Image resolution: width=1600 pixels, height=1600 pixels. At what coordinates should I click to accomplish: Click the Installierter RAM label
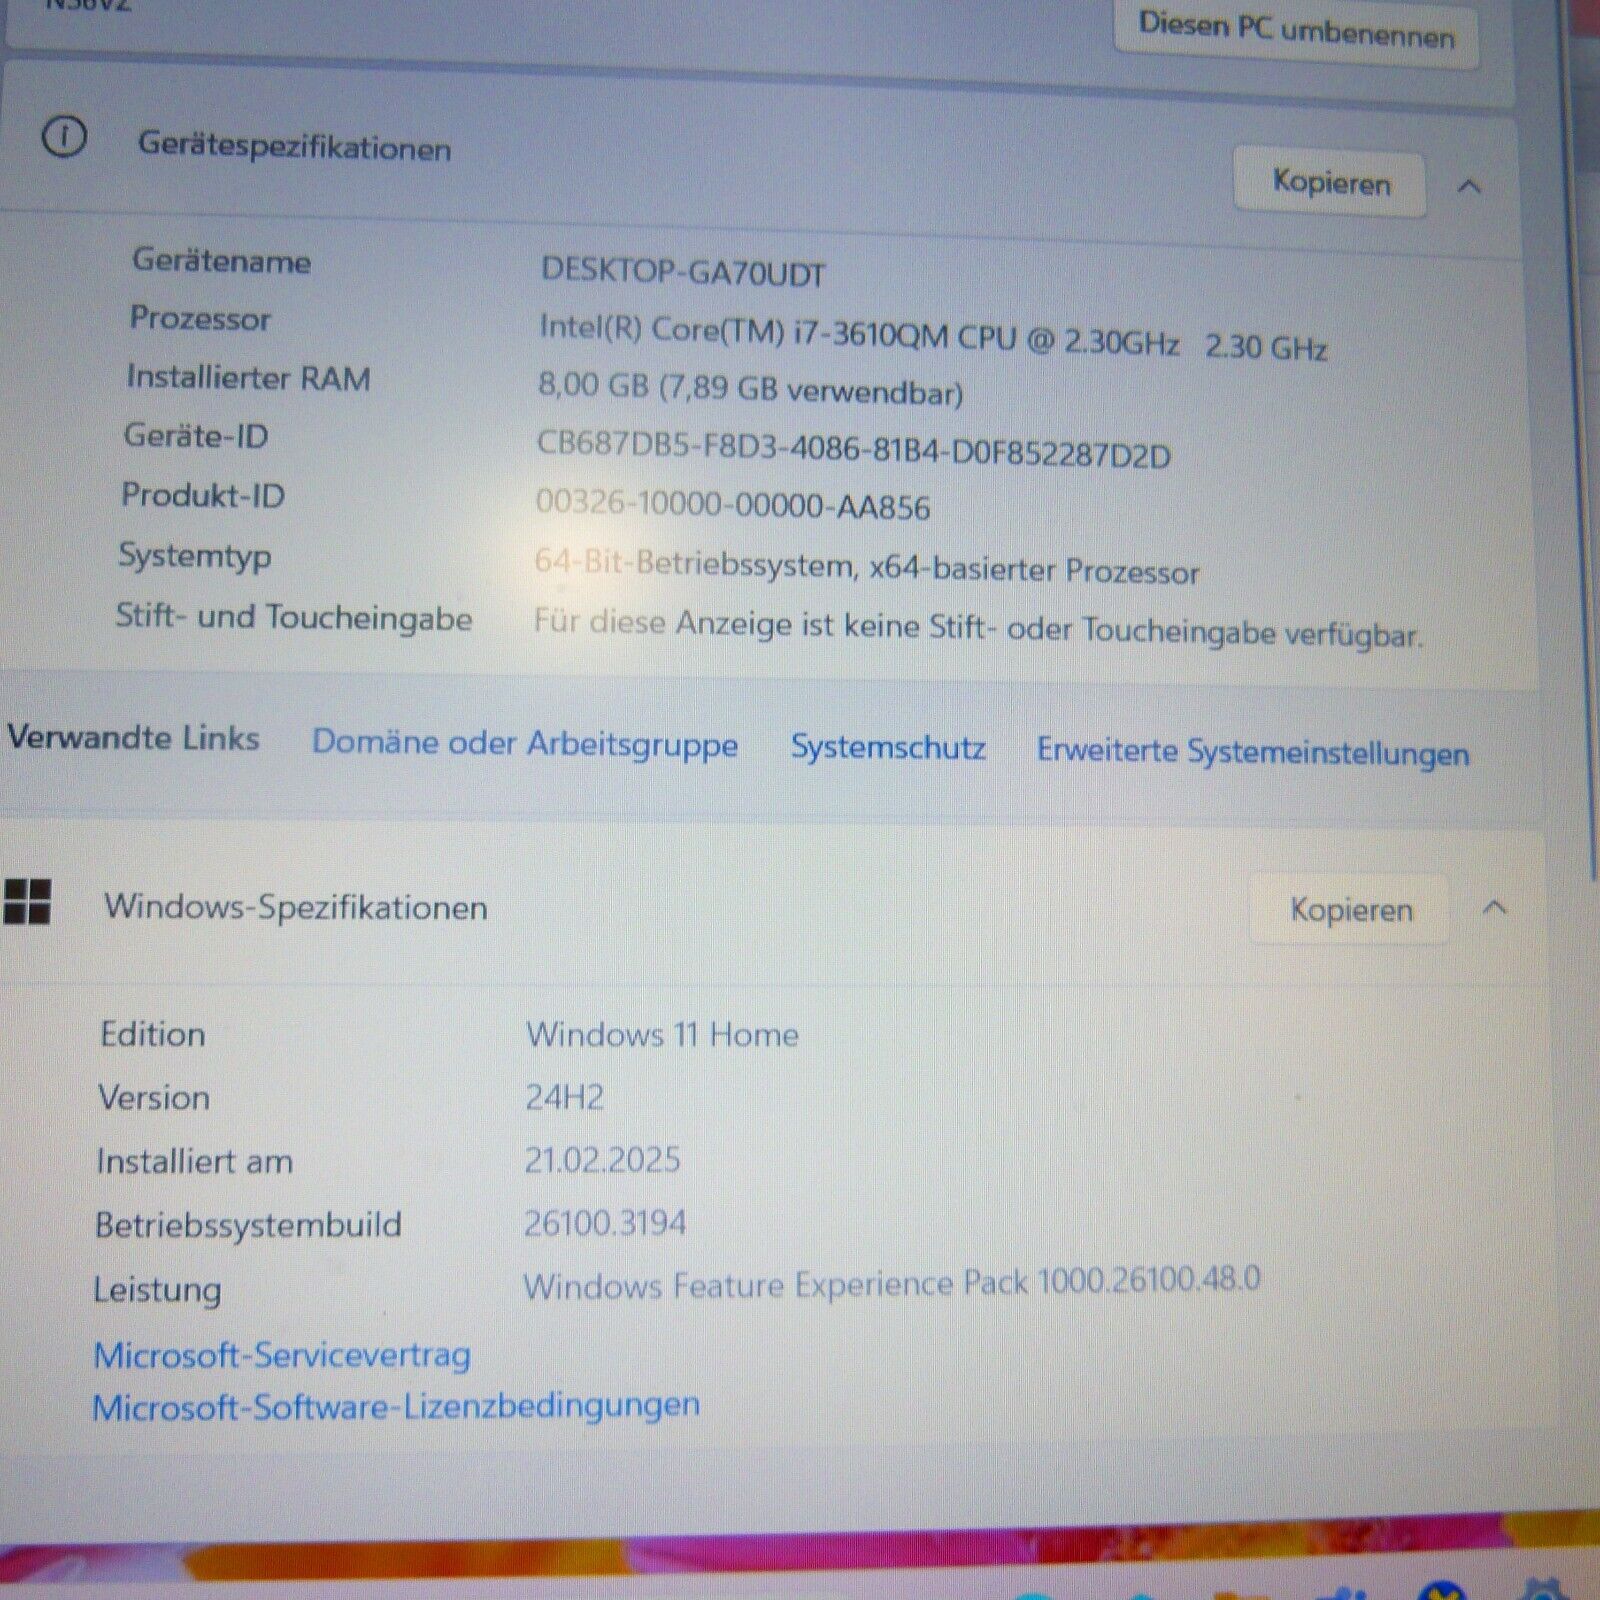click(248, 378)
